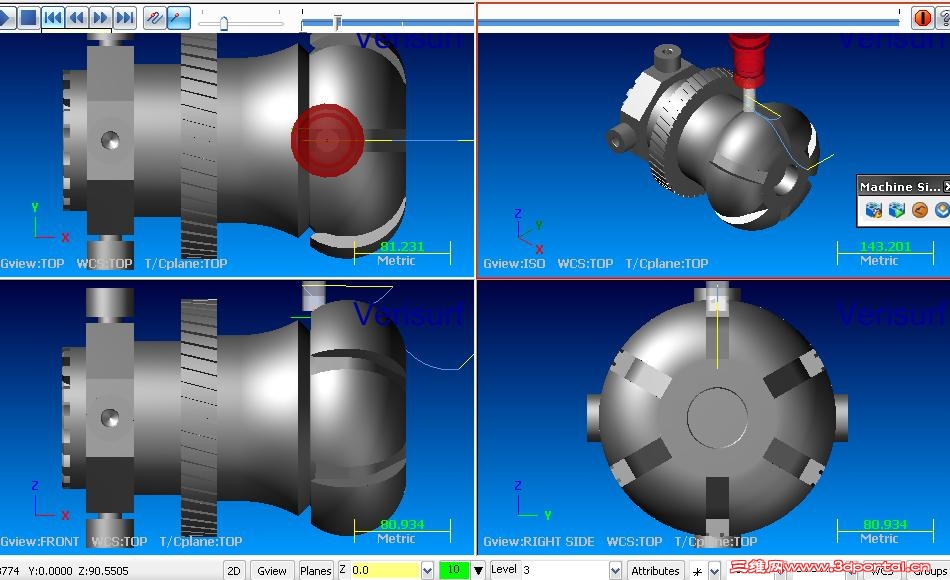Step forward with the double-right-arrow button
Screen dimensions: 950x580
[101, 18]
